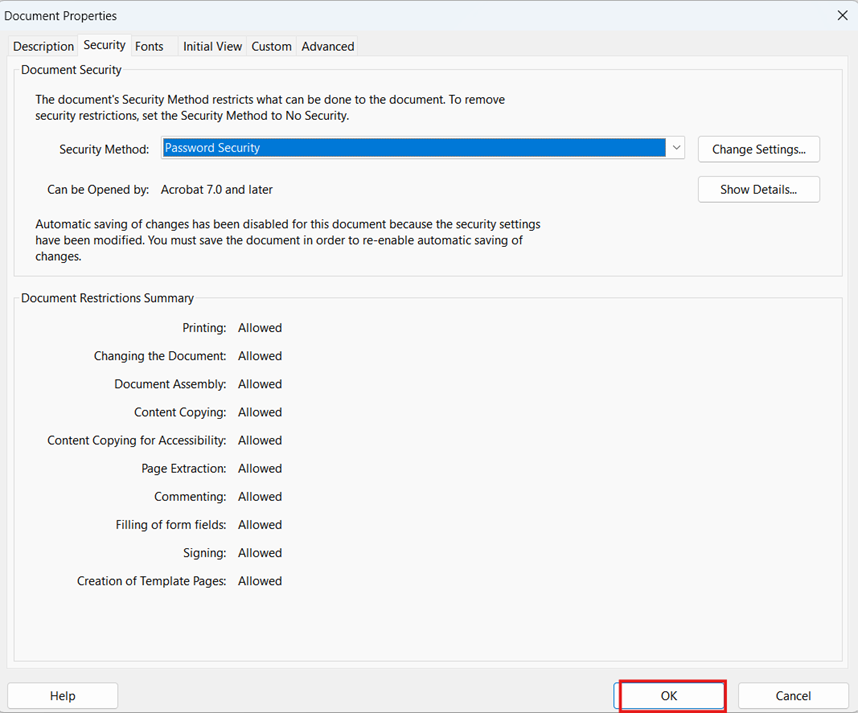Click the Show Details button

(x=758, y=189)
